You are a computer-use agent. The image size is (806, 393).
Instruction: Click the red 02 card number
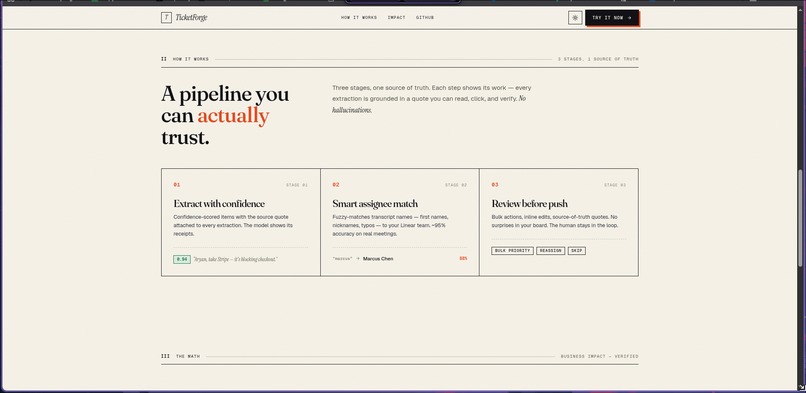coord(336,185)
